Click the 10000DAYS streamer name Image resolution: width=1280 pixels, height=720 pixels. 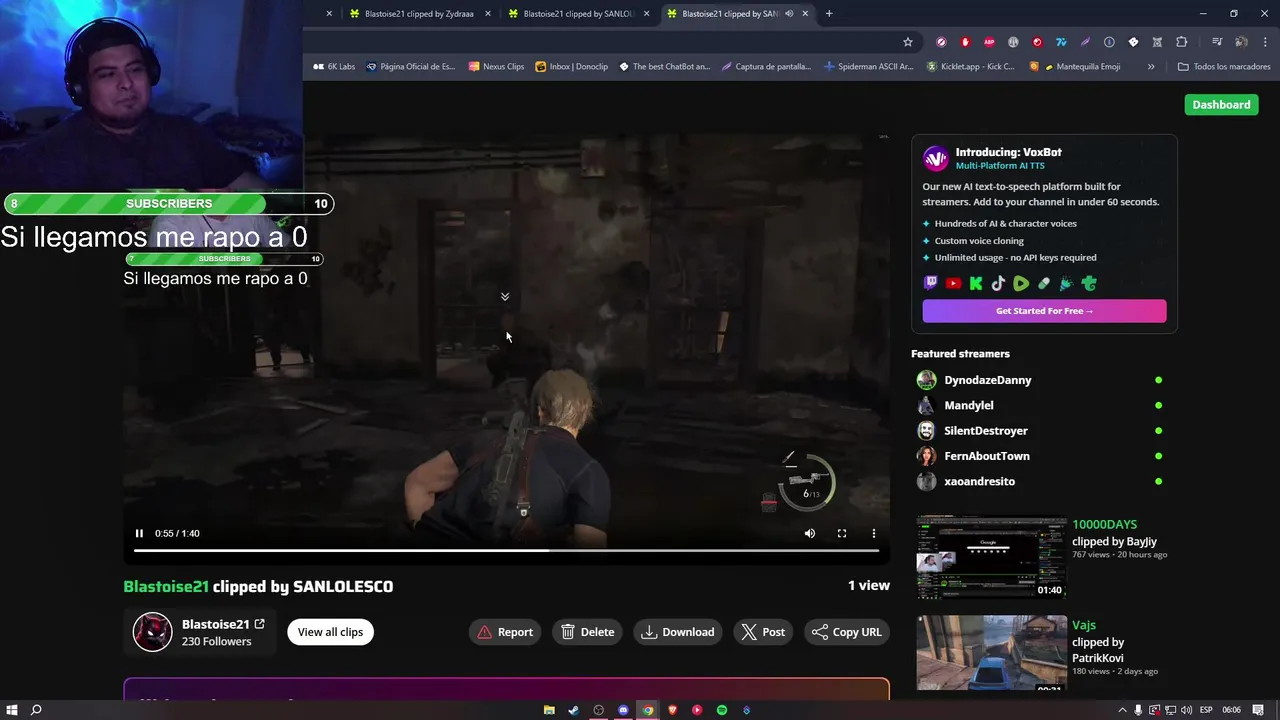point(1104,525)
